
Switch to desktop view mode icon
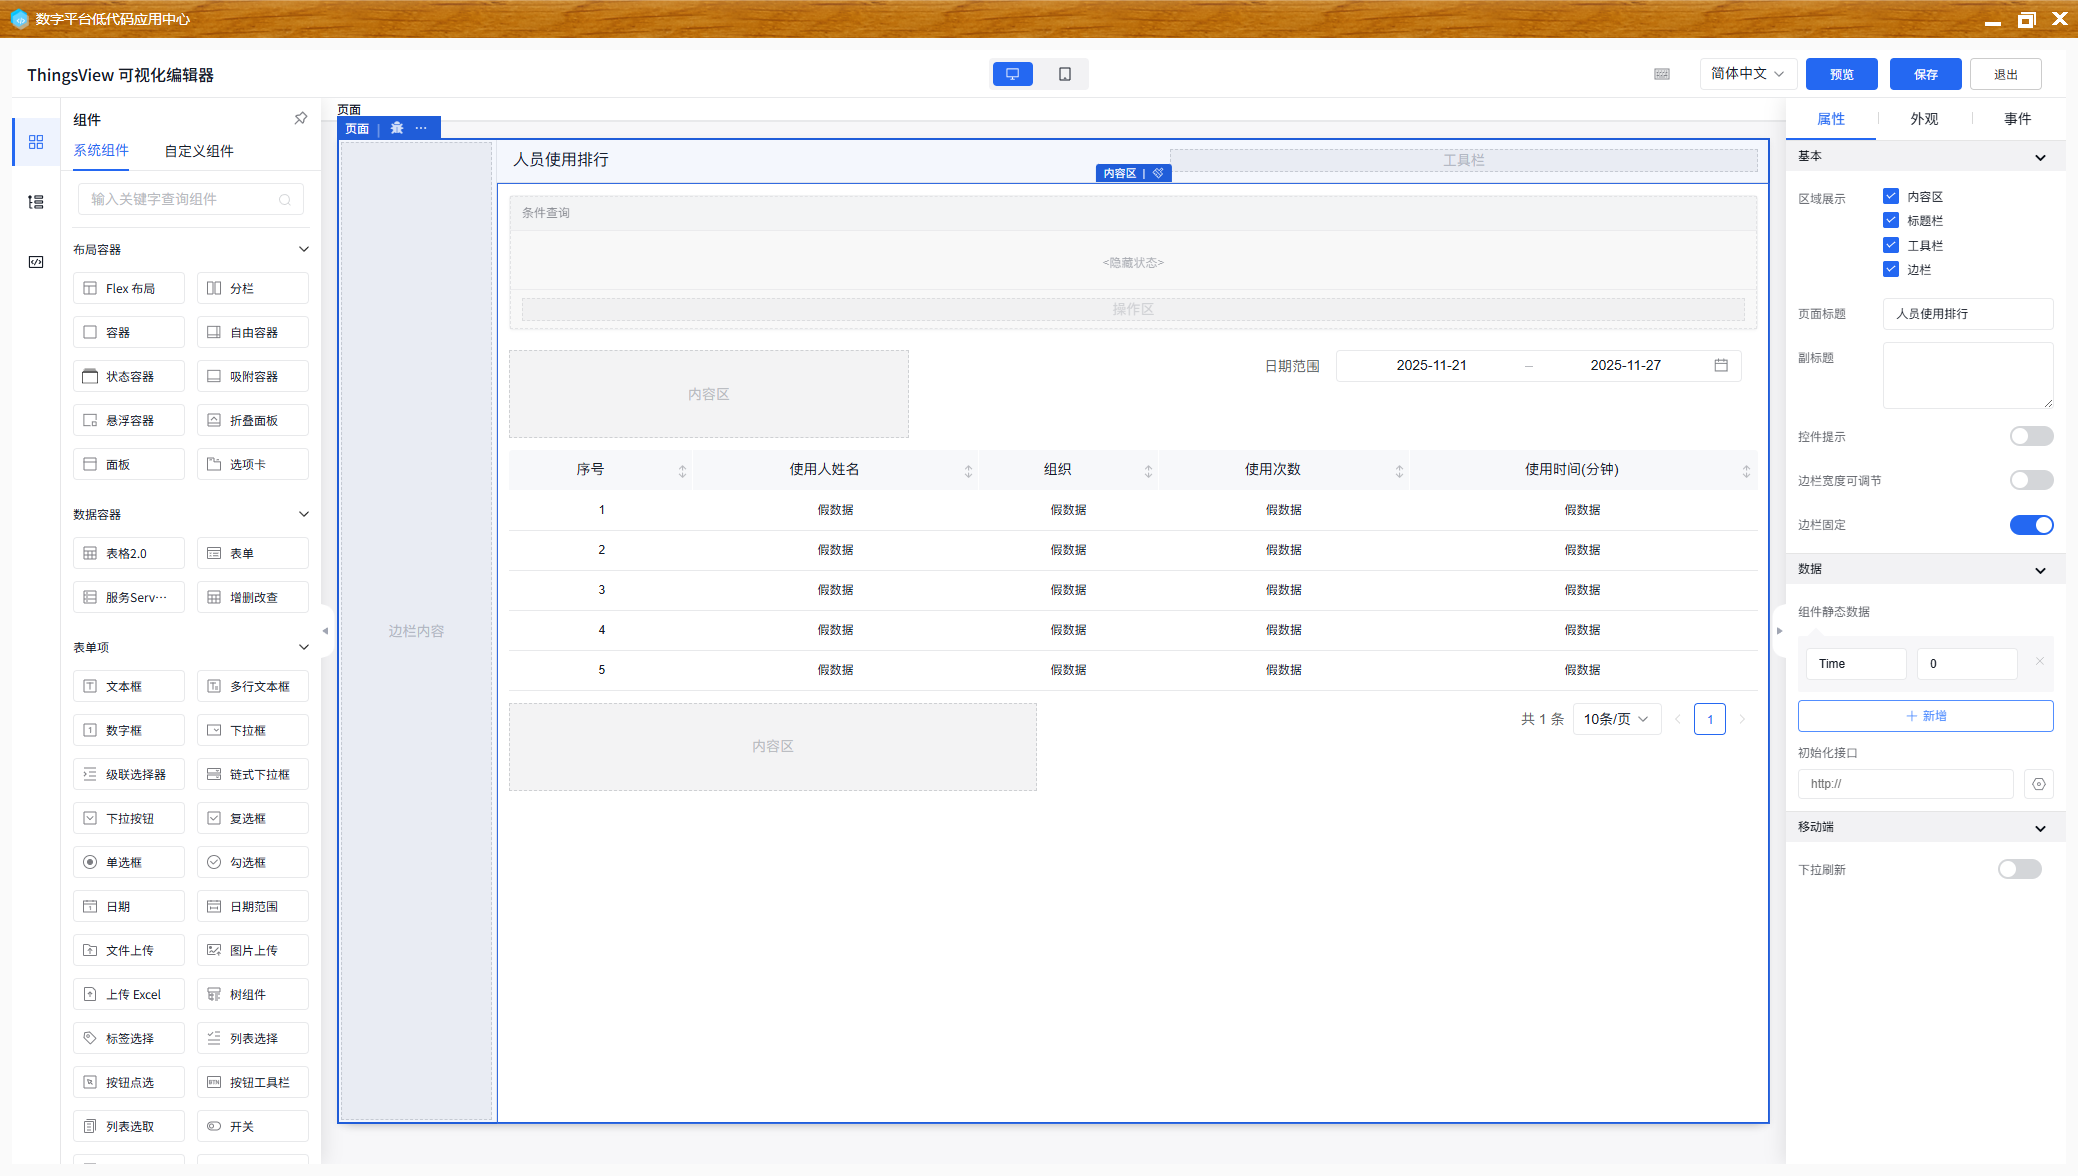(1012, 74)
